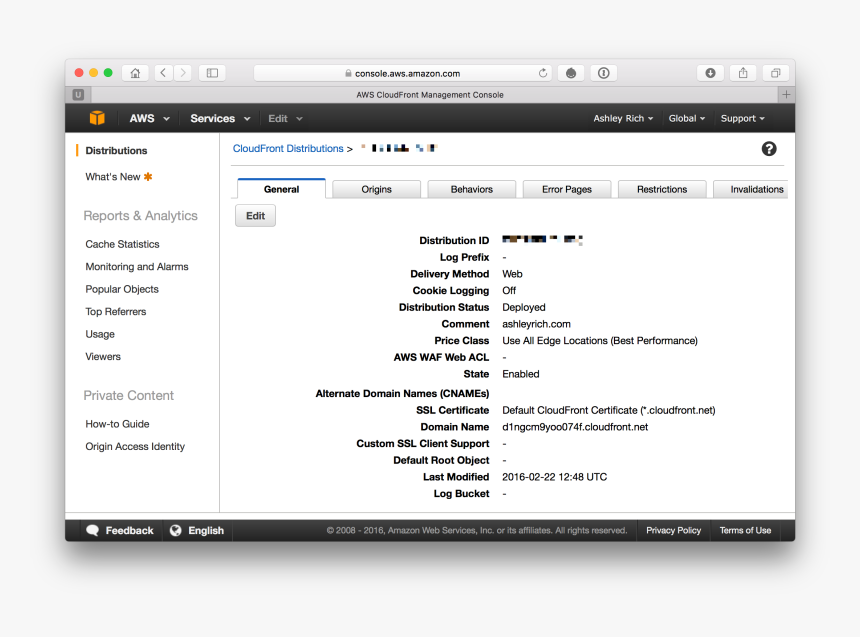The image size is (860, 637).
Task: Click the Price Class value text
Action: pyautogui.click(x=600, y=341)
